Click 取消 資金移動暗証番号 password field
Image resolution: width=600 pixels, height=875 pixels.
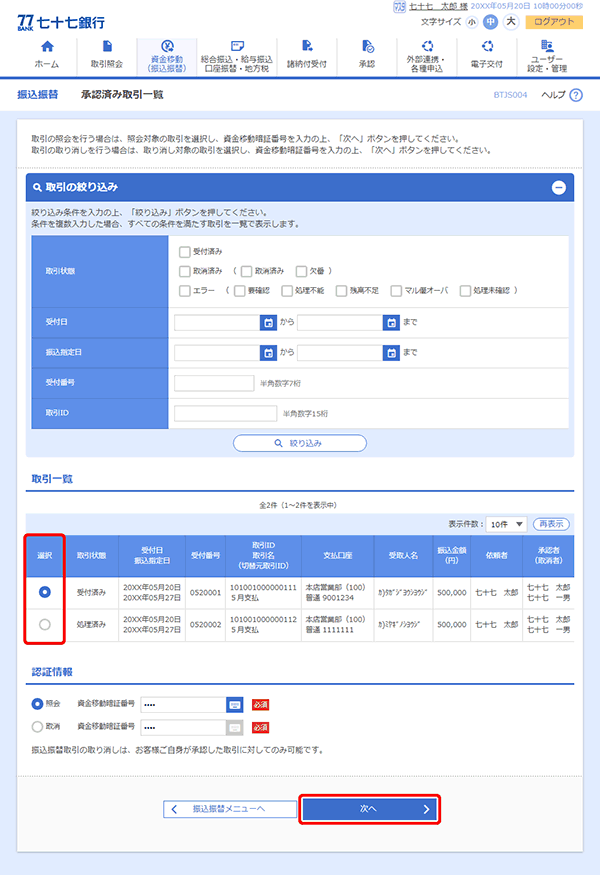click(x=184, y=728)
